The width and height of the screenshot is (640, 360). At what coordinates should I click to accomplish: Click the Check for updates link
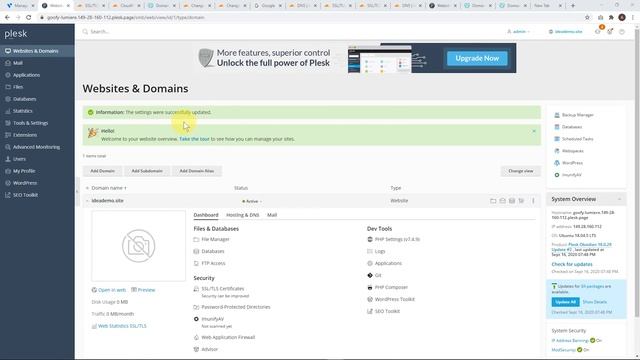(572, 264)
